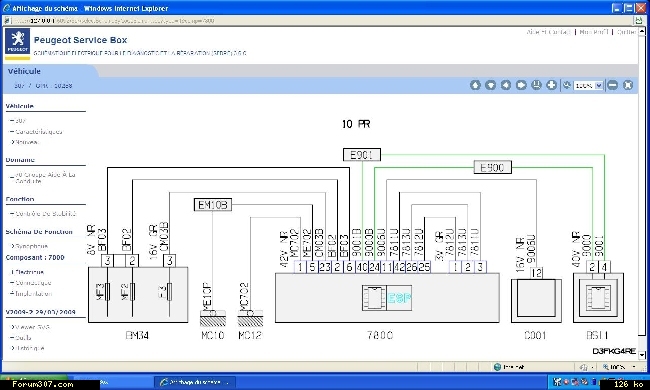
Task: Zoom in using the plus icon
Action: pyautogui.click(x=551, y=85)
